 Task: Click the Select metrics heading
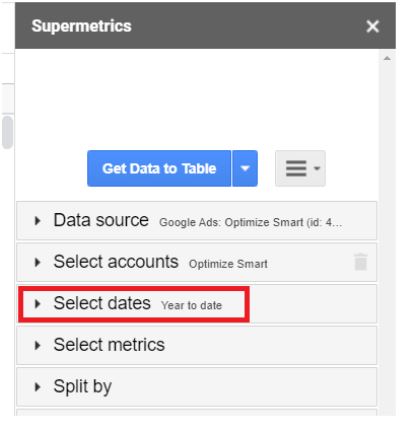click(109, 345)
